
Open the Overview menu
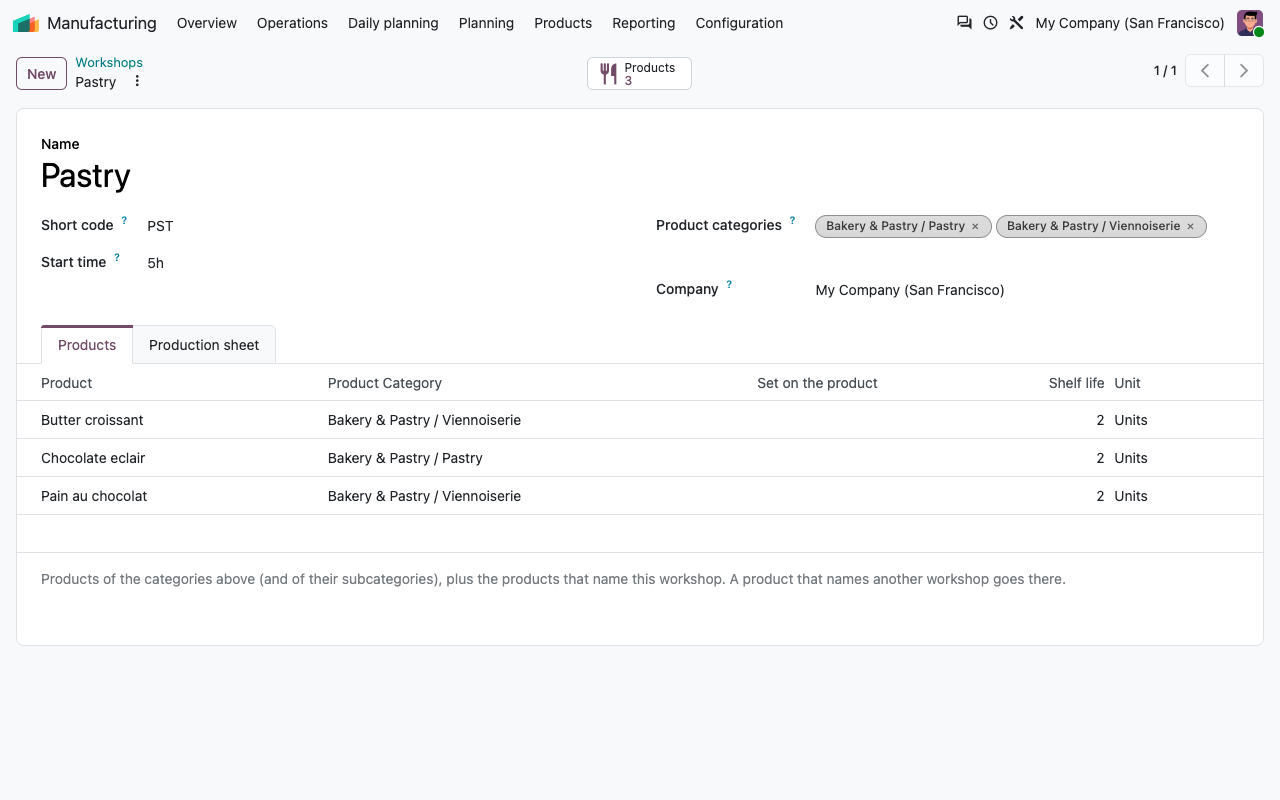pyautogui.click(x=207, y=23)
